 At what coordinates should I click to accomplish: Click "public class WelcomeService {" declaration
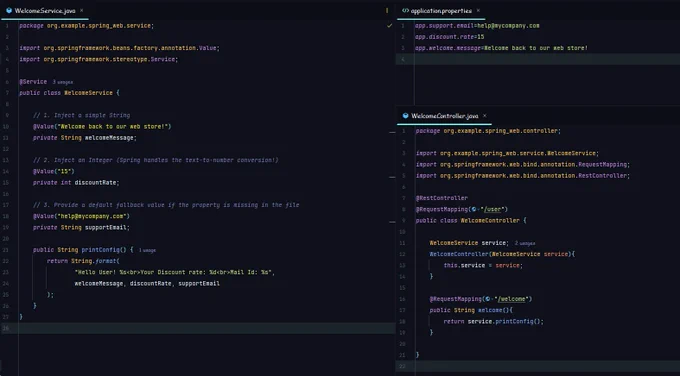pos(69,93)
